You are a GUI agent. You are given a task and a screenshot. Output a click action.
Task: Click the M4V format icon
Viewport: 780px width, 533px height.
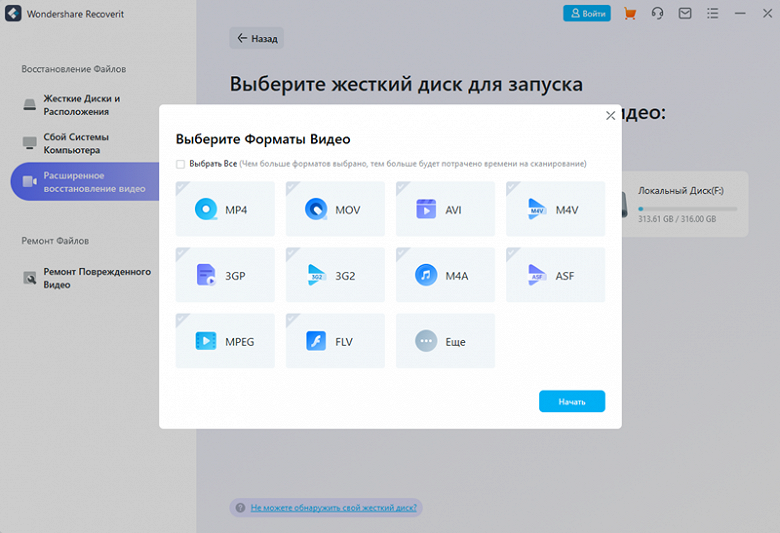(537, 209)
